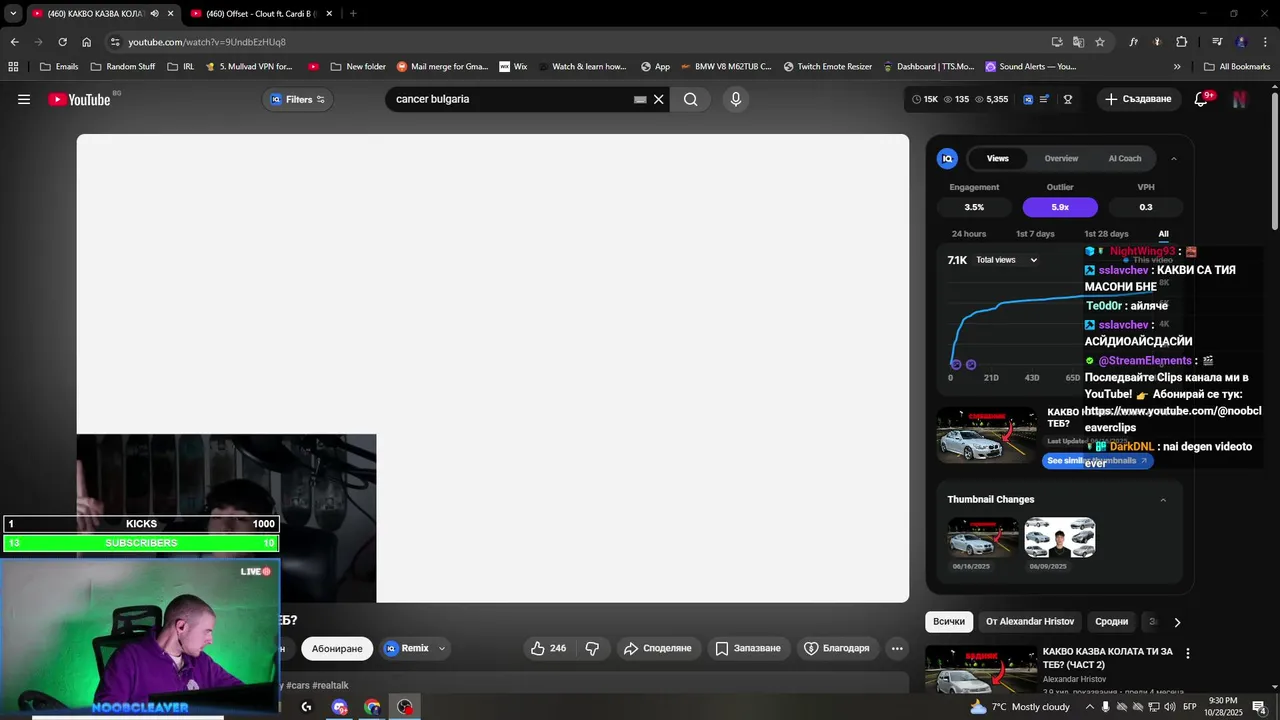Open the All Bookmarks folder
Screen dimensions: 1280x720
[1237, 67]
